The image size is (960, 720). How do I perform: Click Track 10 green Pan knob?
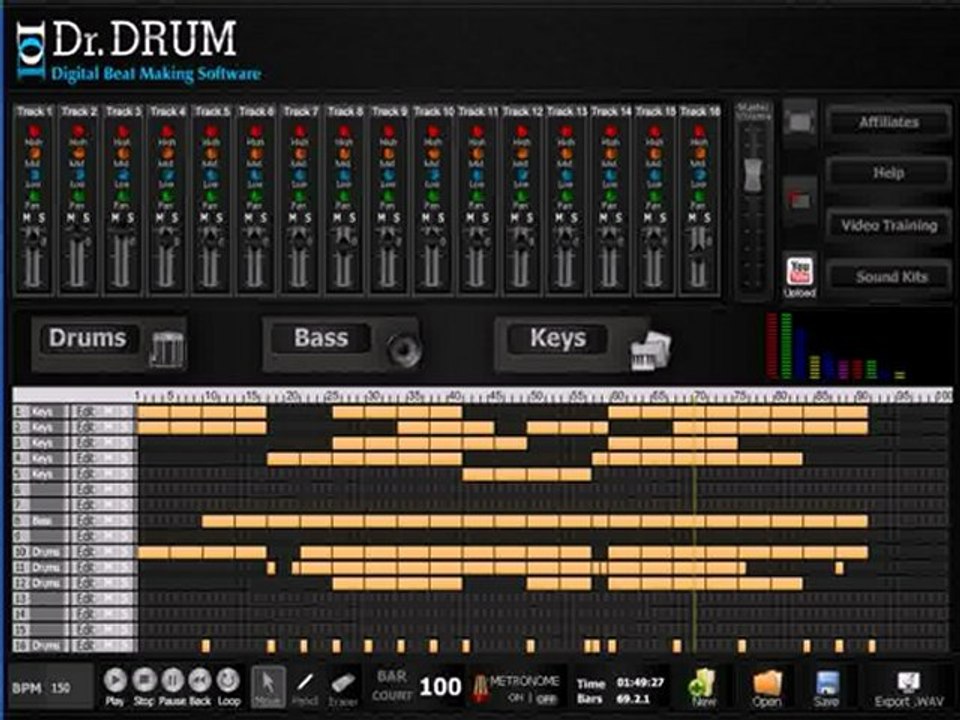(433, 197)
